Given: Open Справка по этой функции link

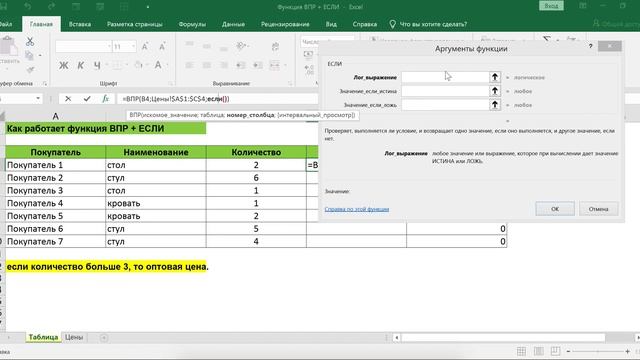Looking at the screenshot, I should click(357, 209).
